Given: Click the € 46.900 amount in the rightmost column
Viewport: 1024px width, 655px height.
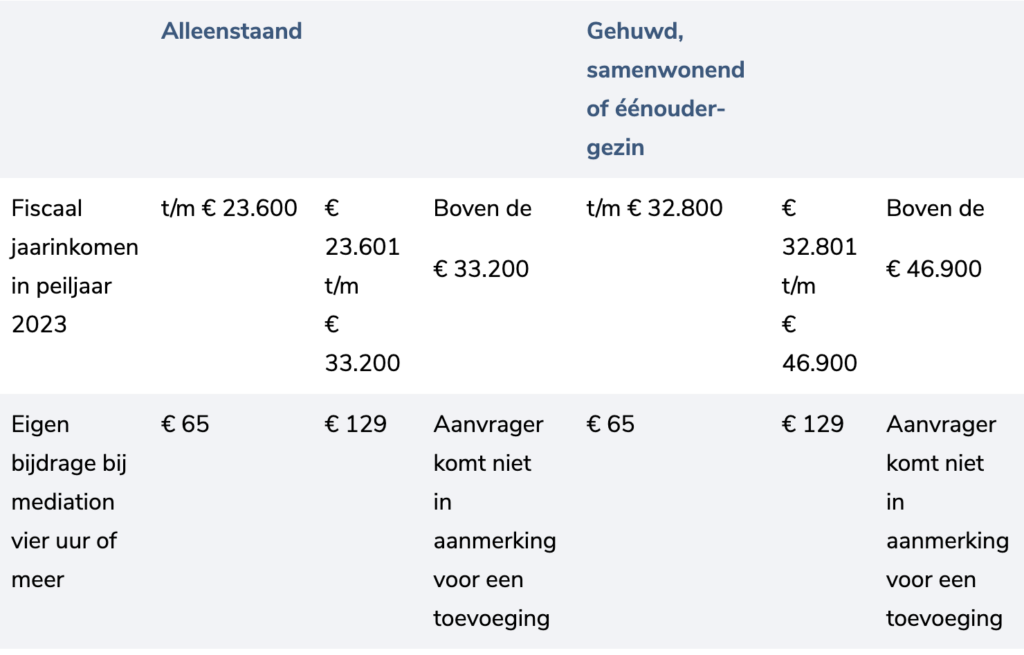Looking at the screenshot, I should coord(934,269).
